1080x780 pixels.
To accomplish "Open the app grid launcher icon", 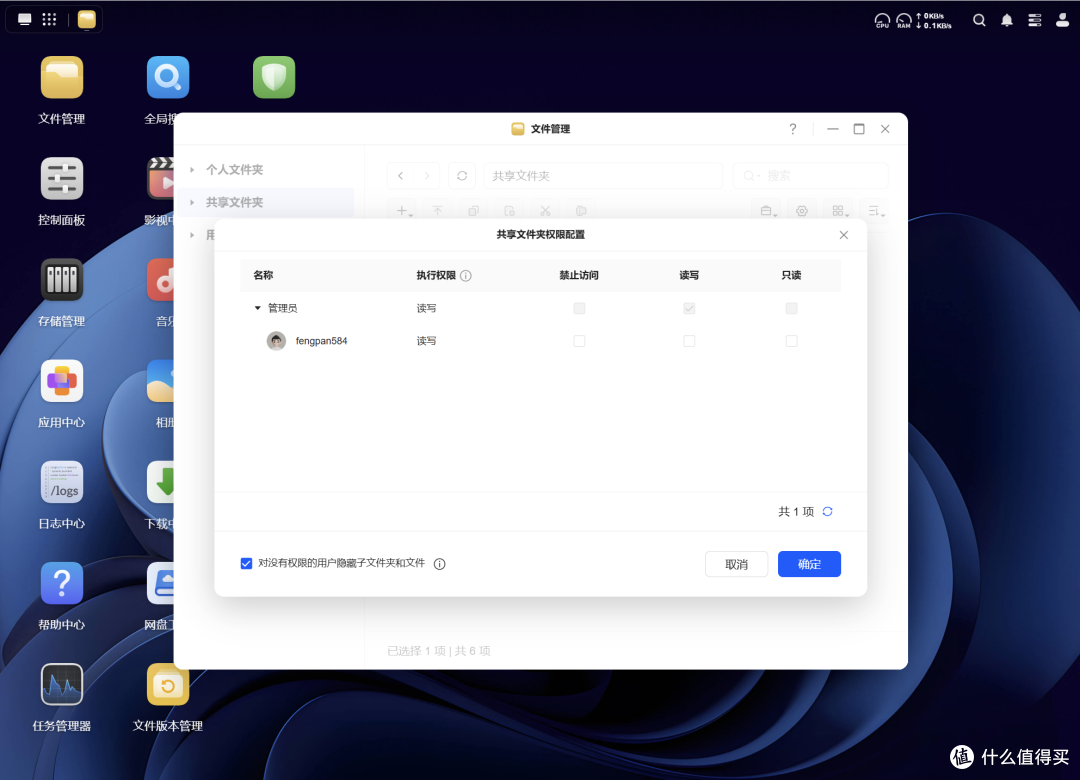I will 50,19.
